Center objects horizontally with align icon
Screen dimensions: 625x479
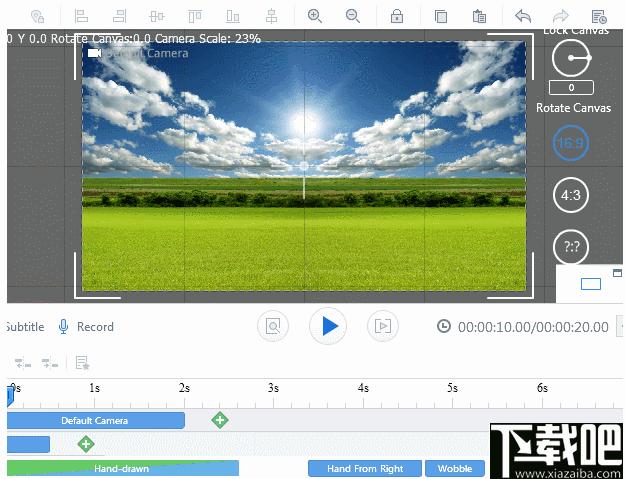(157, 16)
